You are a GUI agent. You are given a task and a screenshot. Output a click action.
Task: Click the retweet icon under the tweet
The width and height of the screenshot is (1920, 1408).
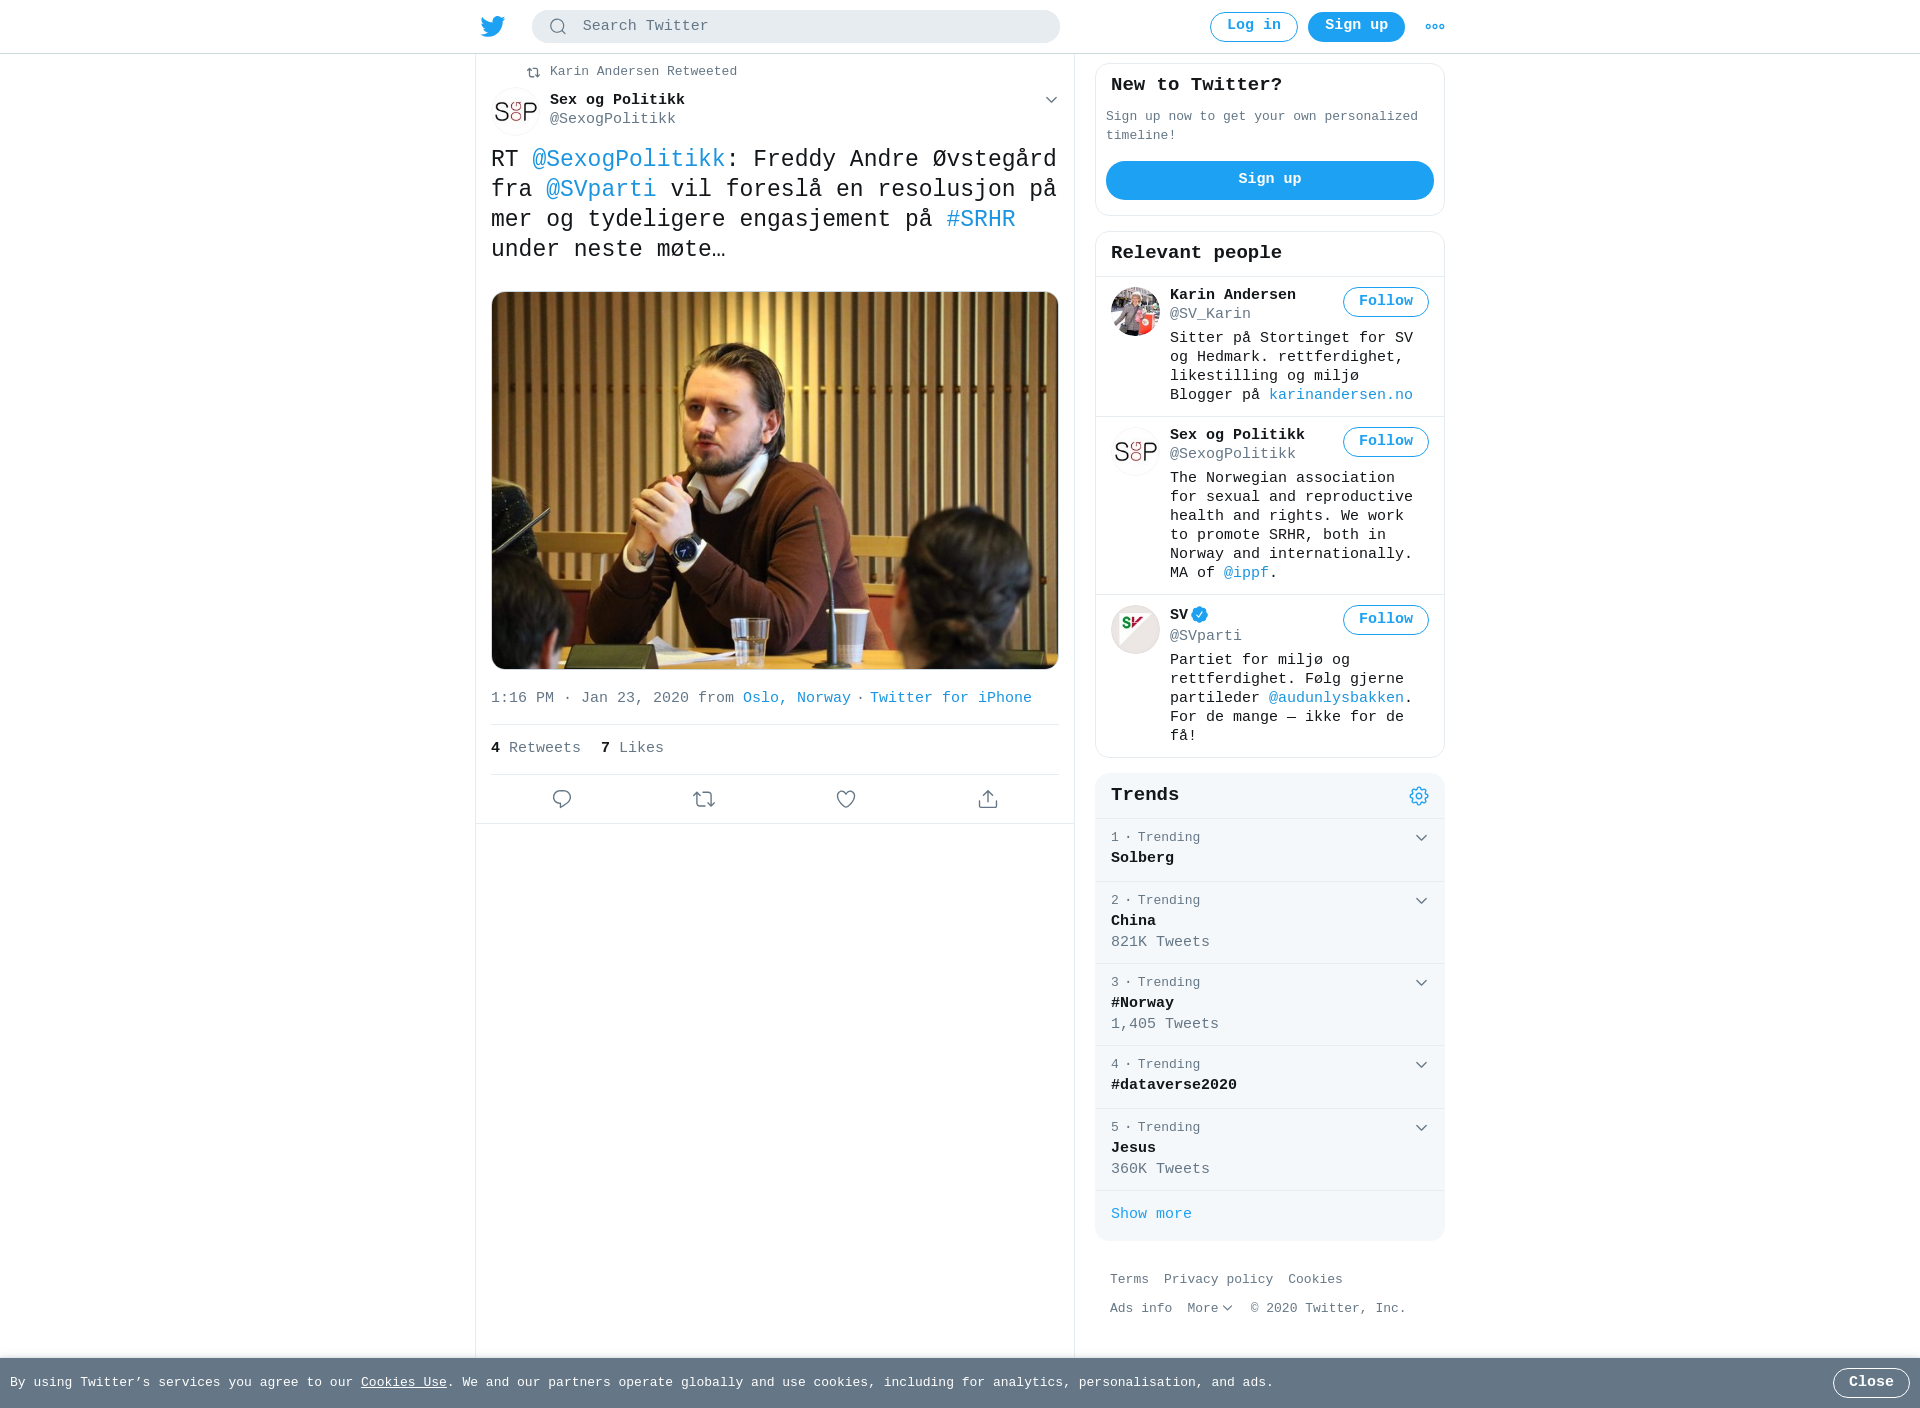point(704,799)
